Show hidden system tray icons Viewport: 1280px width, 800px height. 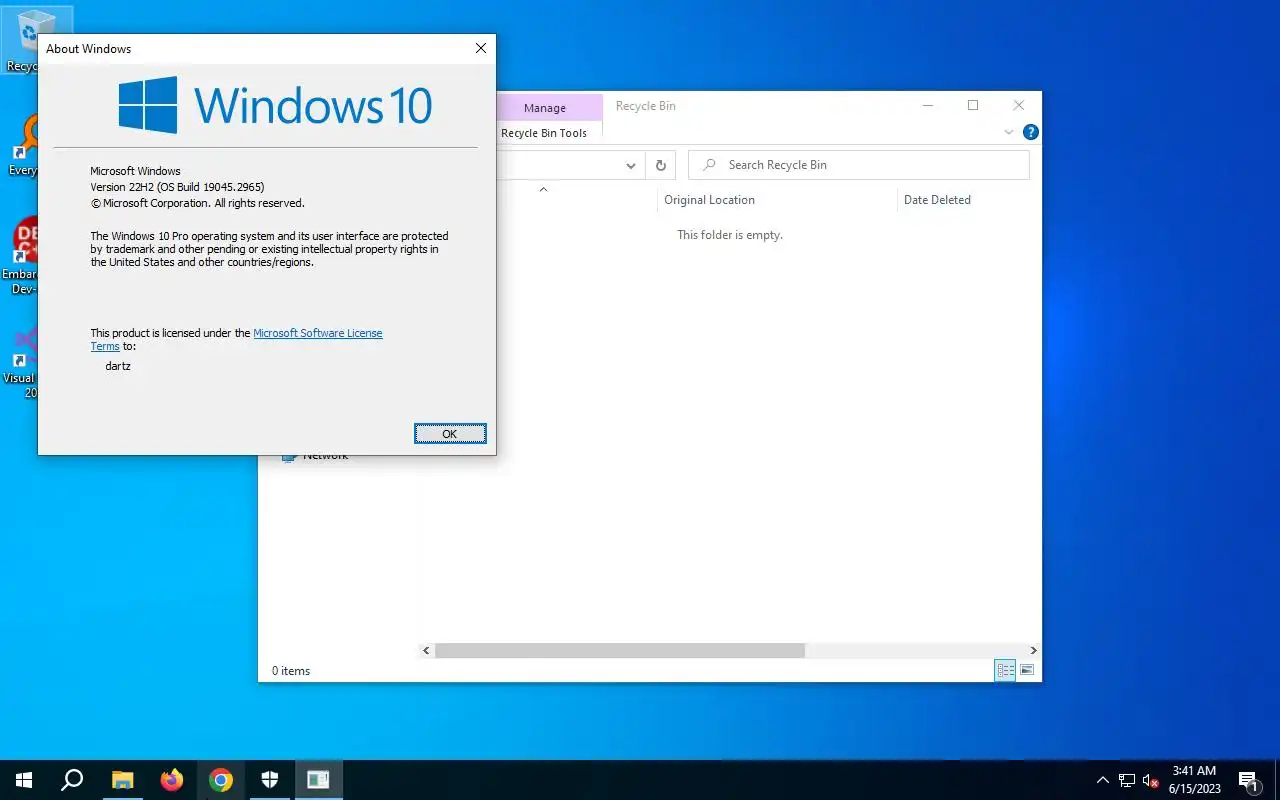(1103, 780)
